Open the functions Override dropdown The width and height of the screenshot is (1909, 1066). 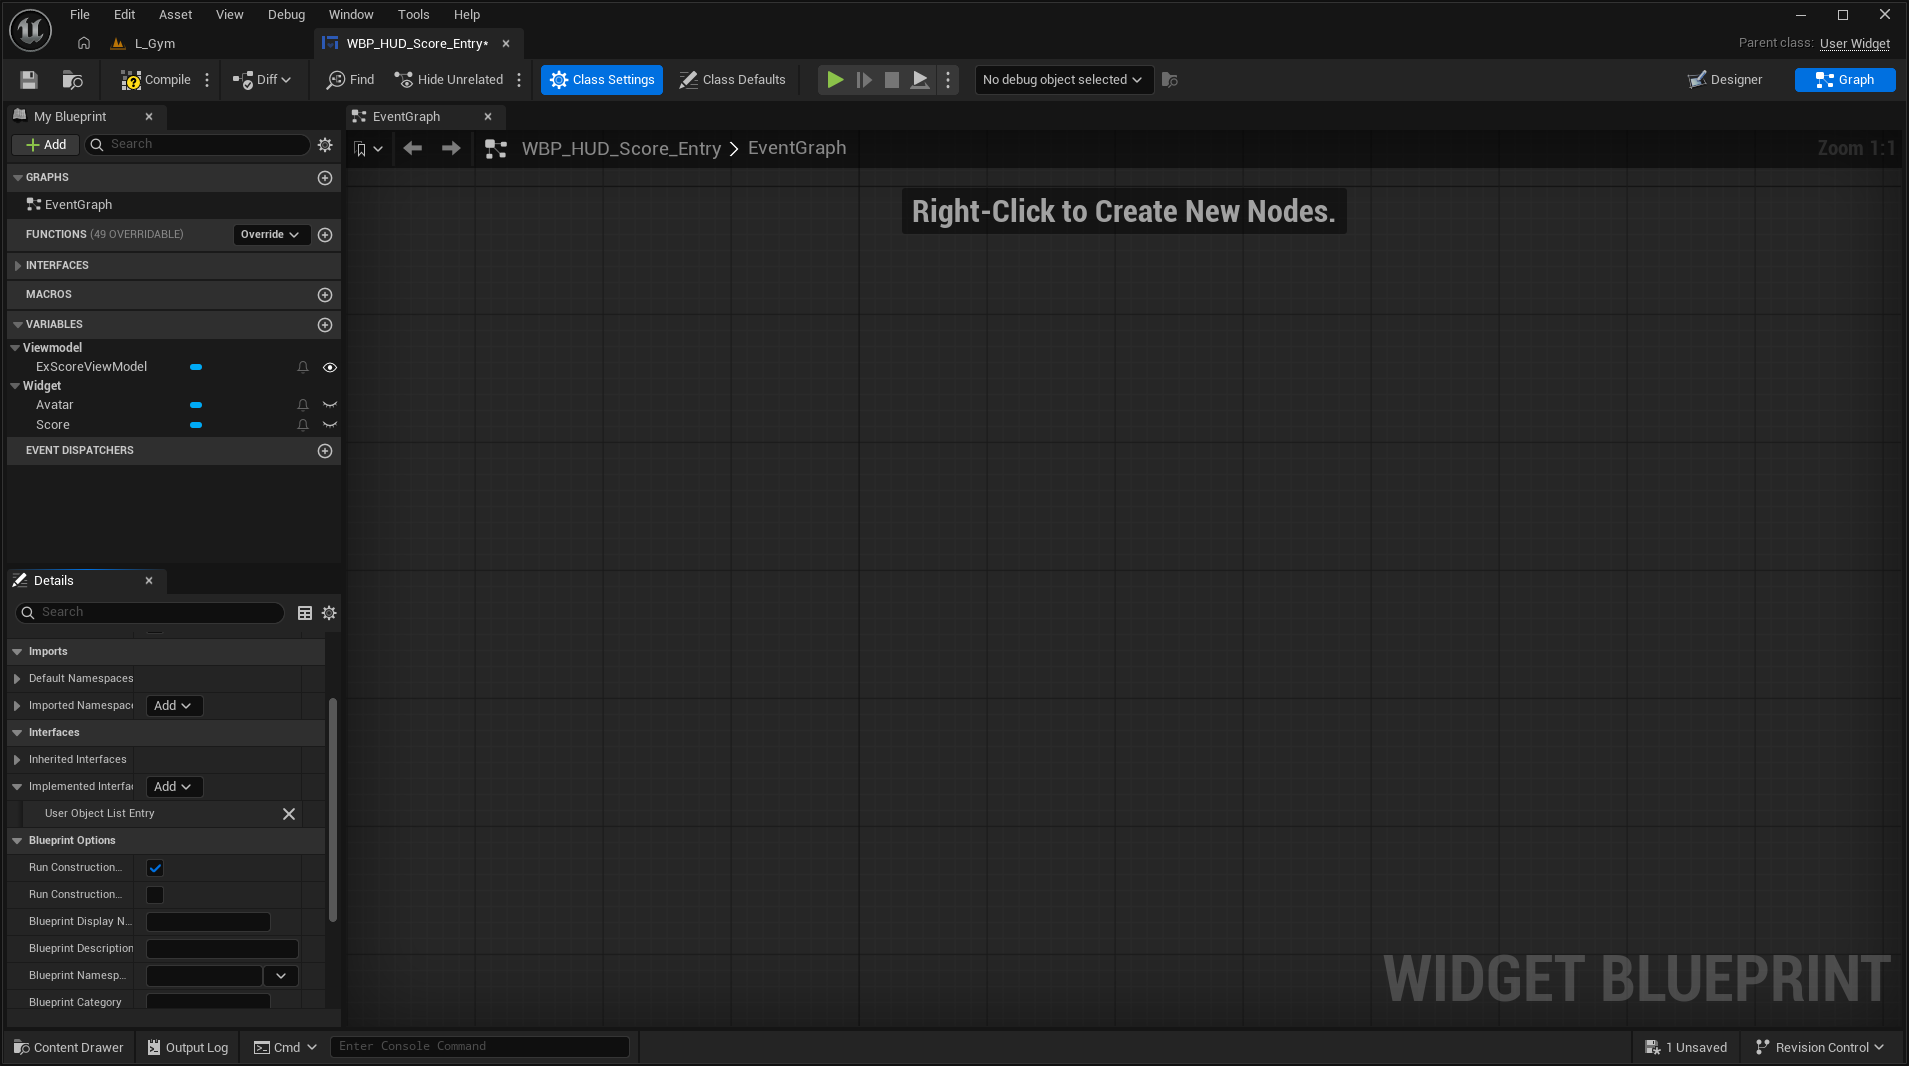(270, 235)
